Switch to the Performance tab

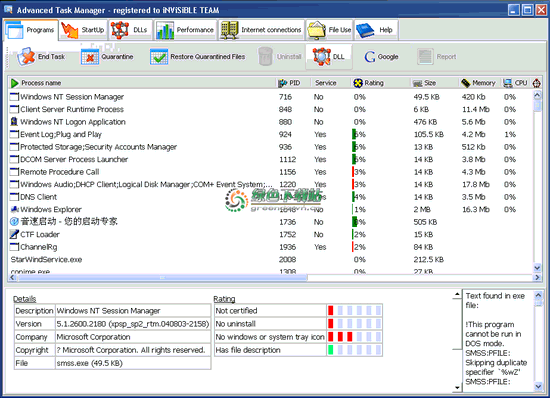tap(185, 30)
